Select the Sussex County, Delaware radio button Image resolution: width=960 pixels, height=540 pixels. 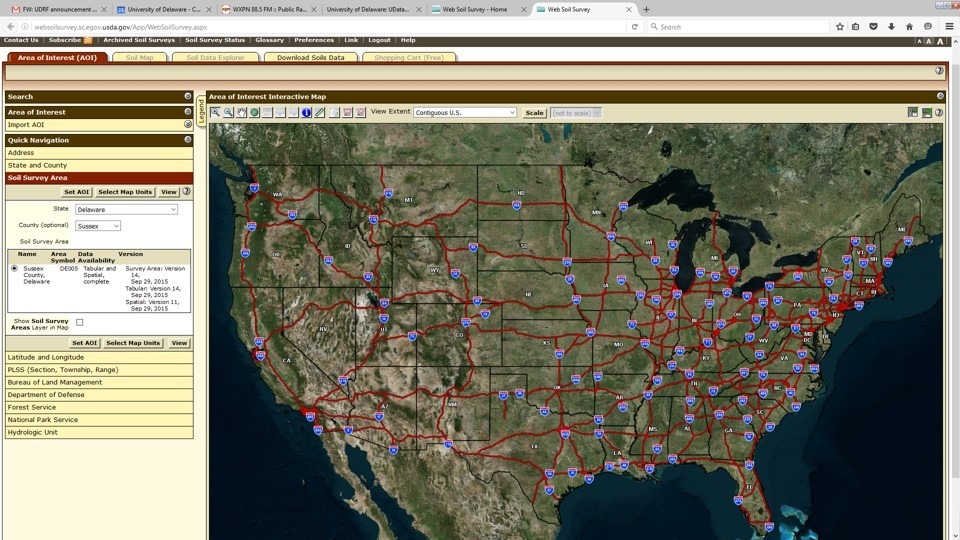(14, 269)
